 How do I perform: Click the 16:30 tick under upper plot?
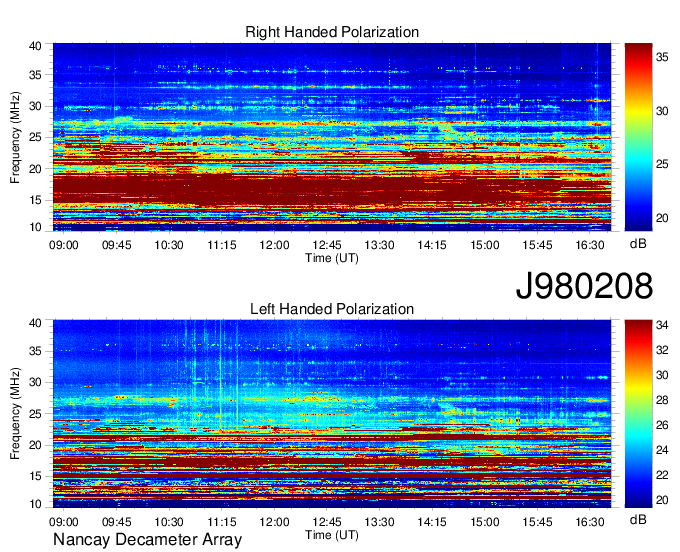tap(590, 245)
